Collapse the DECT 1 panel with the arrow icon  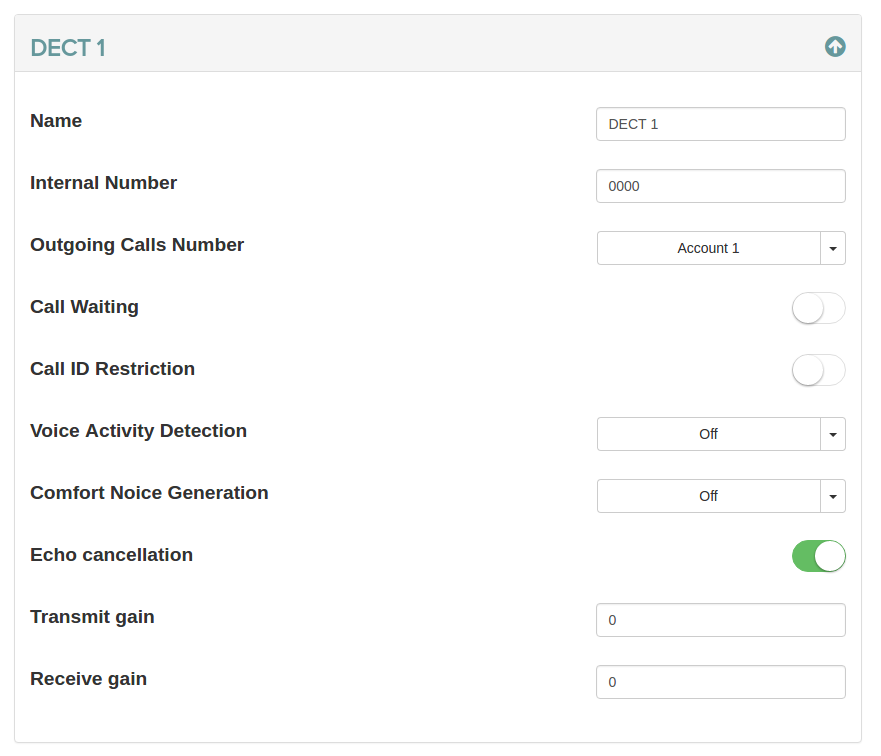click(835, 47)
